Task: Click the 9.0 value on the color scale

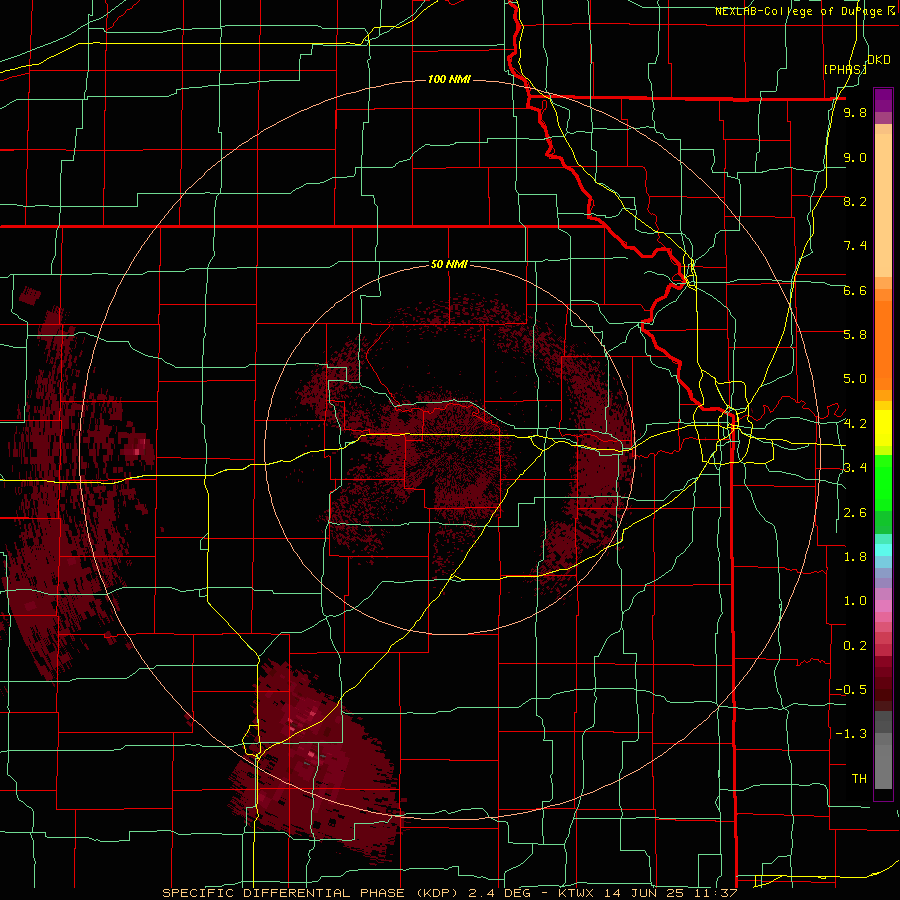Action: (x=855, y=157)
